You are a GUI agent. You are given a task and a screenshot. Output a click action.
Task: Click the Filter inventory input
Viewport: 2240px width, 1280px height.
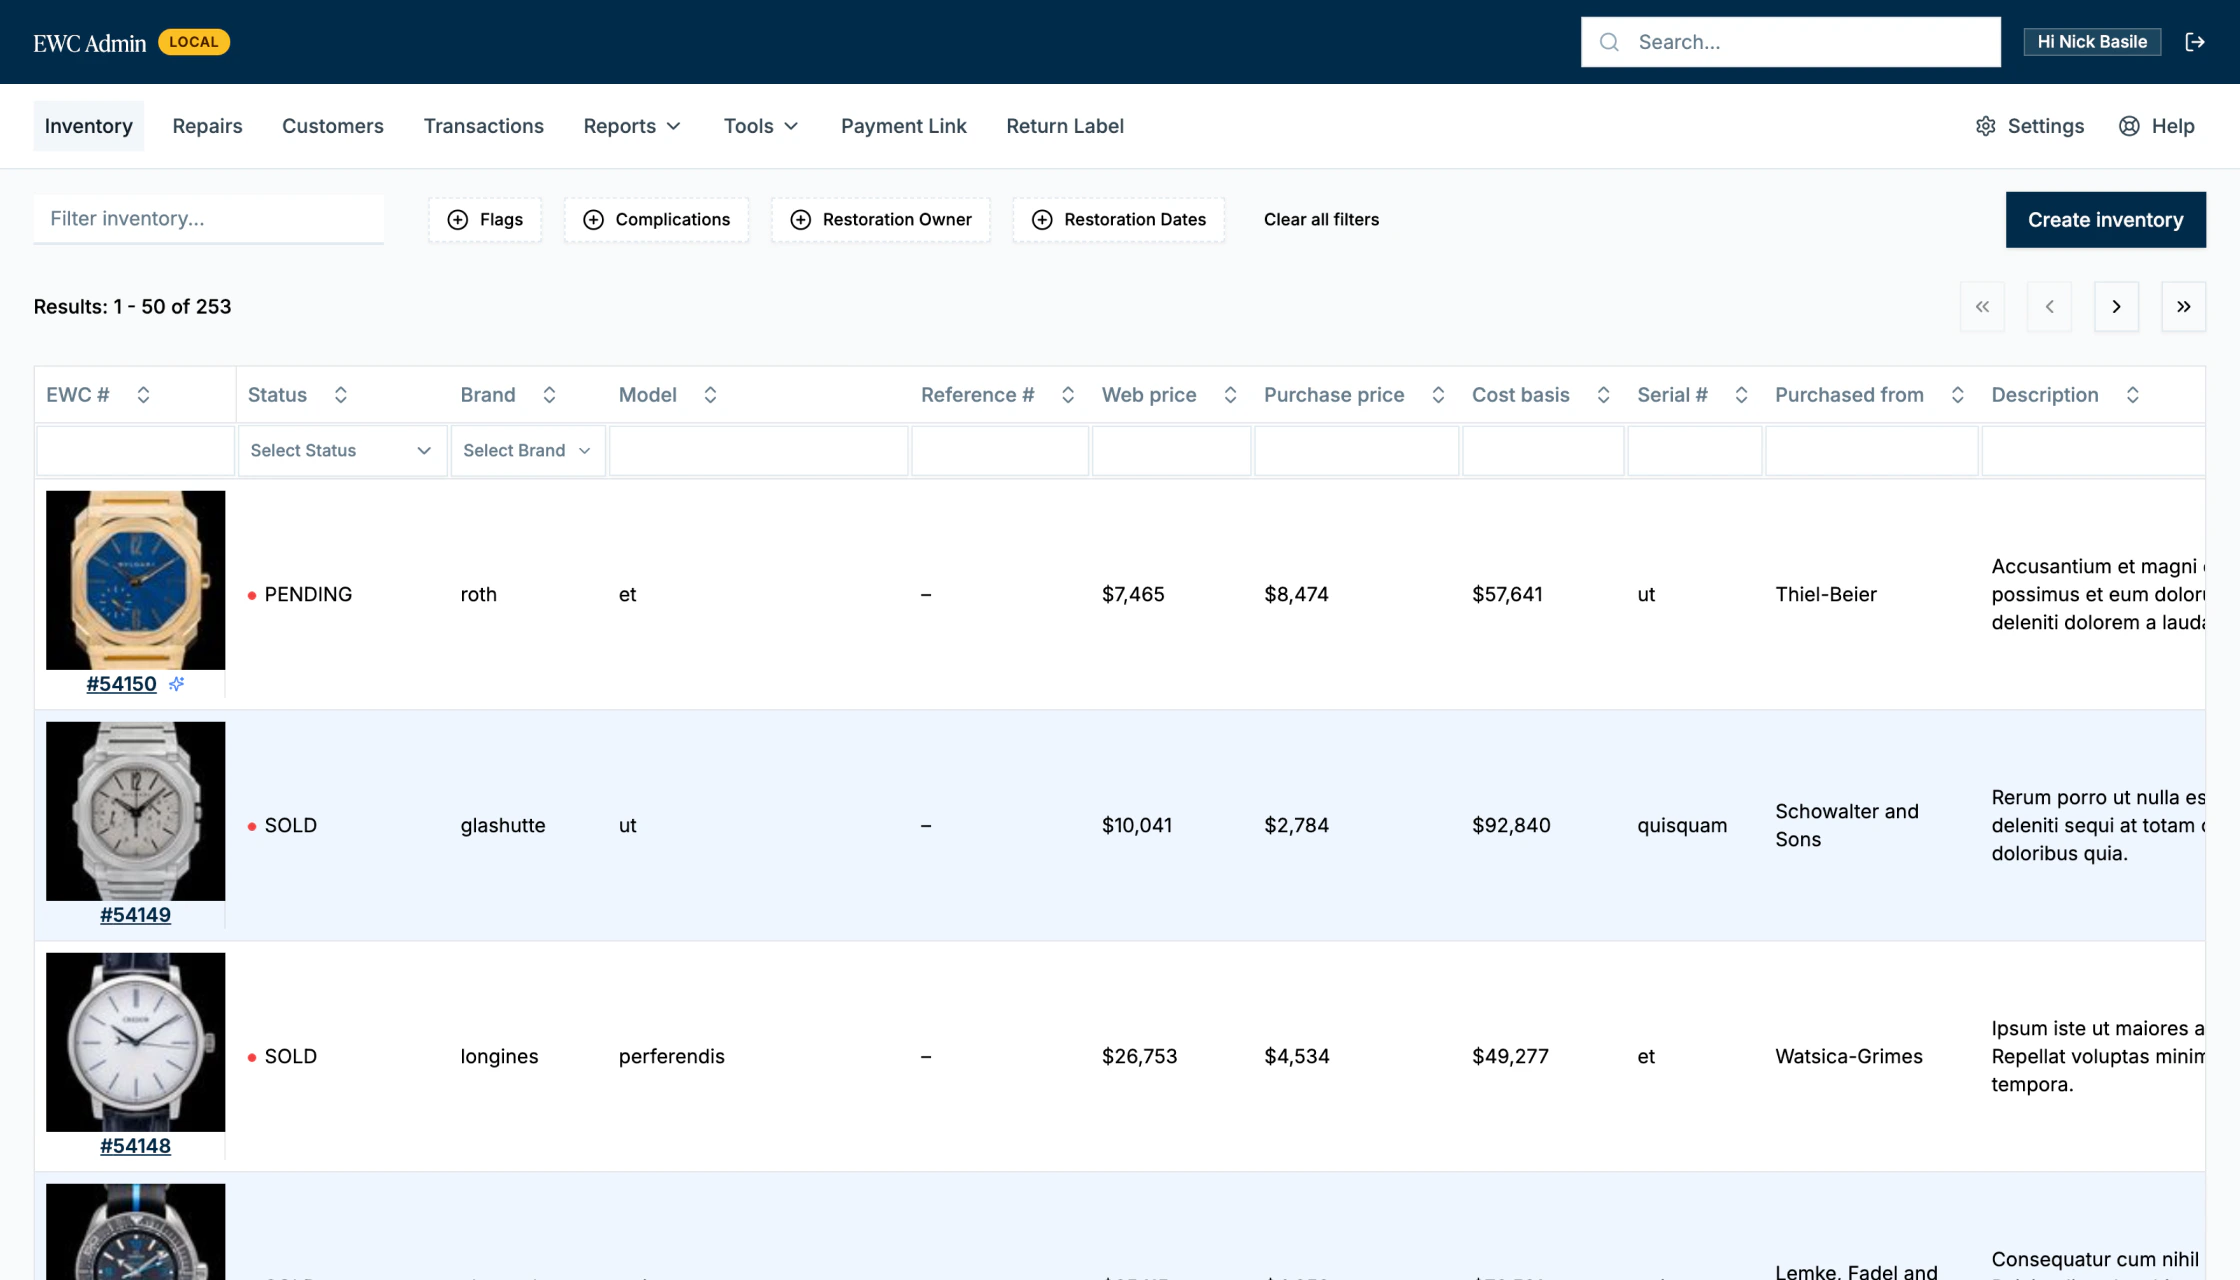[208, 219]
